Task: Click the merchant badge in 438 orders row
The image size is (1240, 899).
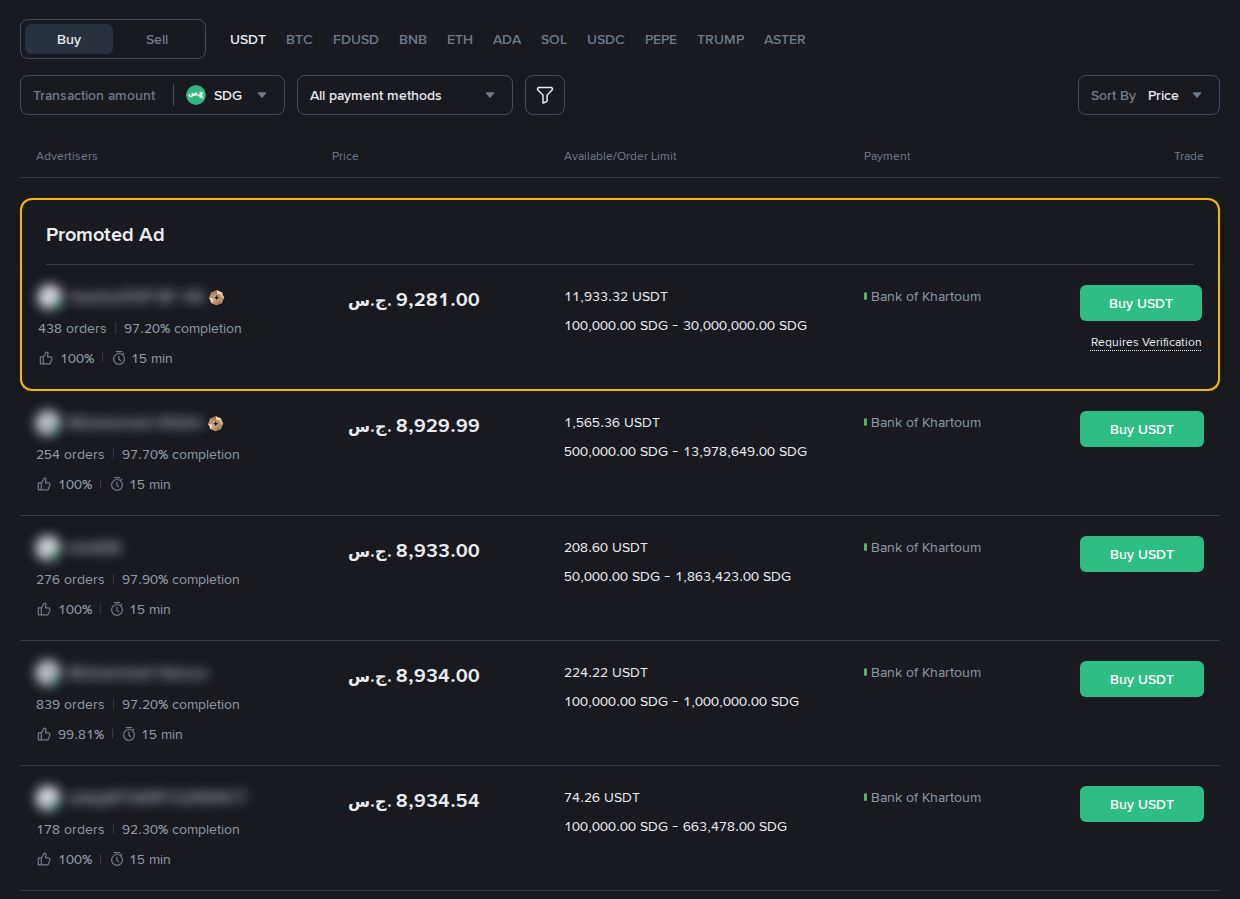Action: pos(216,297)
